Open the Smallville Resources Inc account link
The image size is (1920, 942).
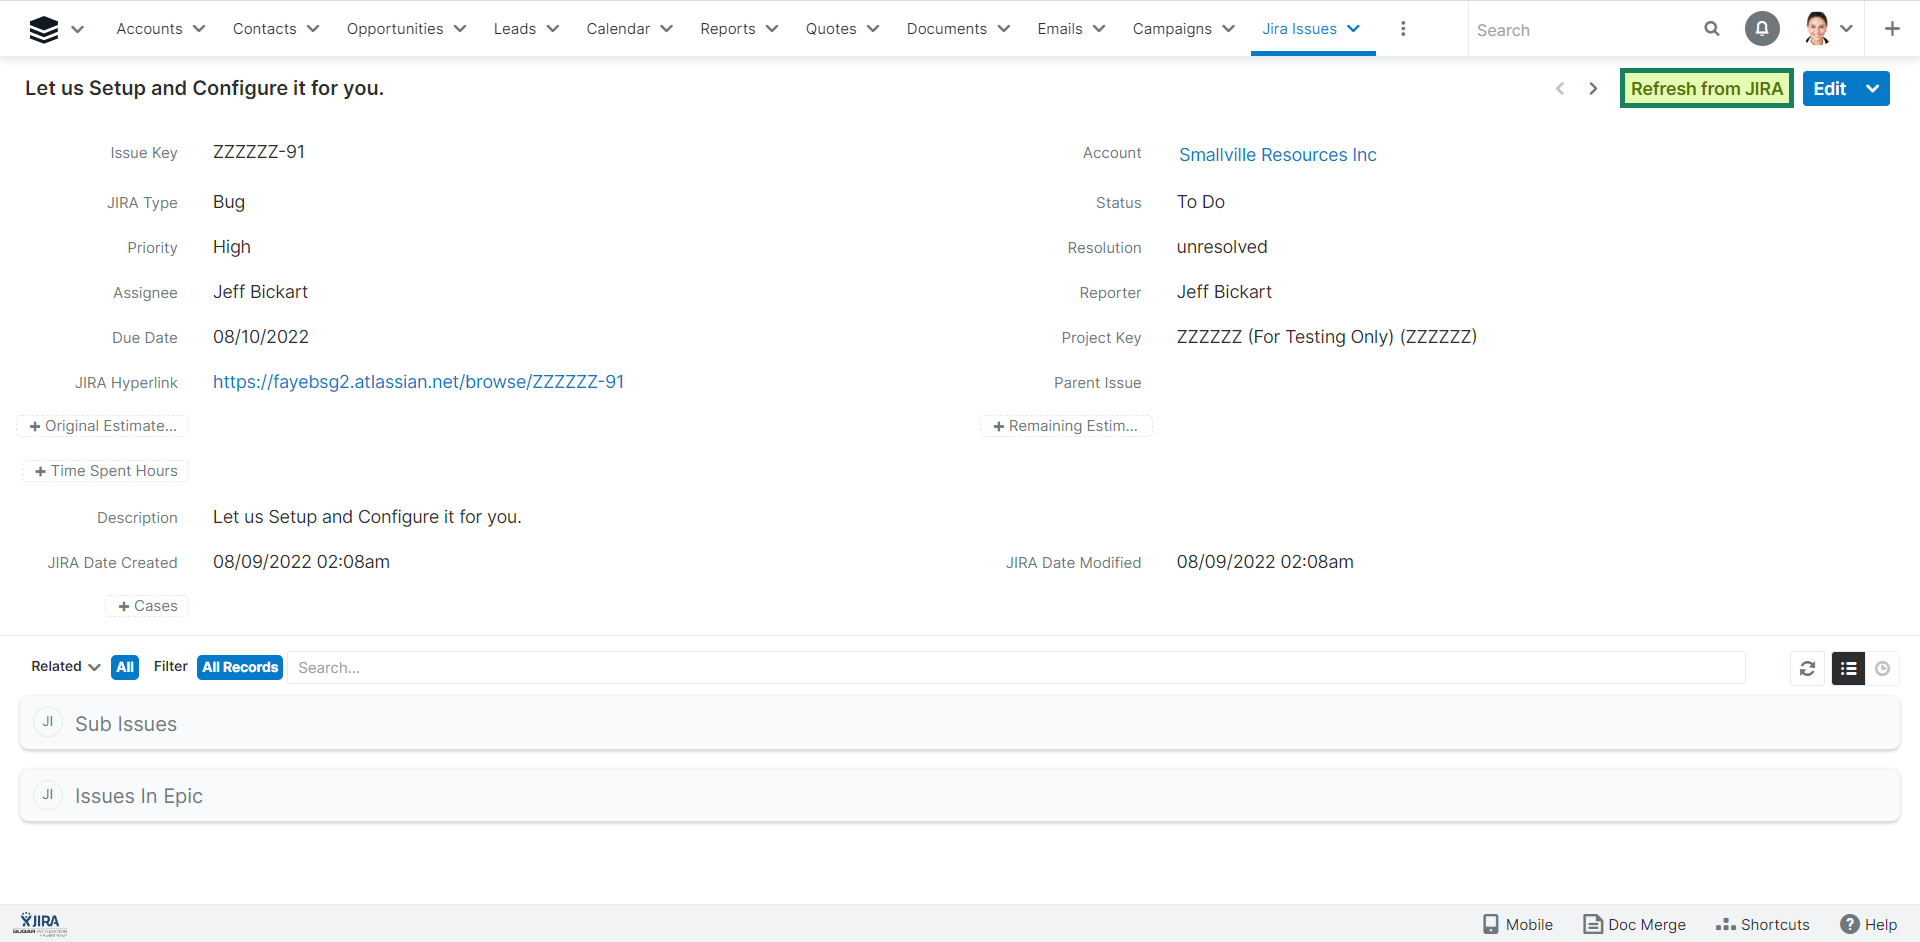(1277, 155)
